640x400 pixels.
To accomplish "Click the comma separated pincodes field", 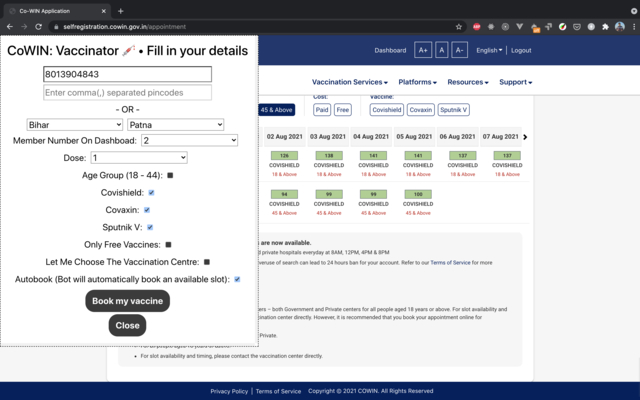I will [127, 93].
